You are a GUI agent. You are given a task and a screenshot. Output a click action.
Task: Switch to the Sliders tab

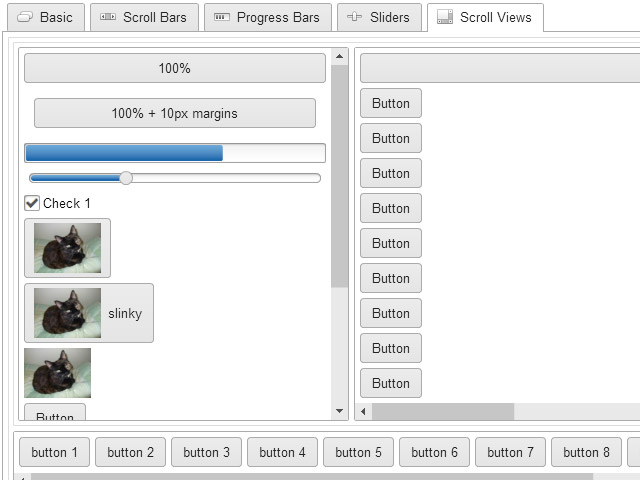(379, 17)
